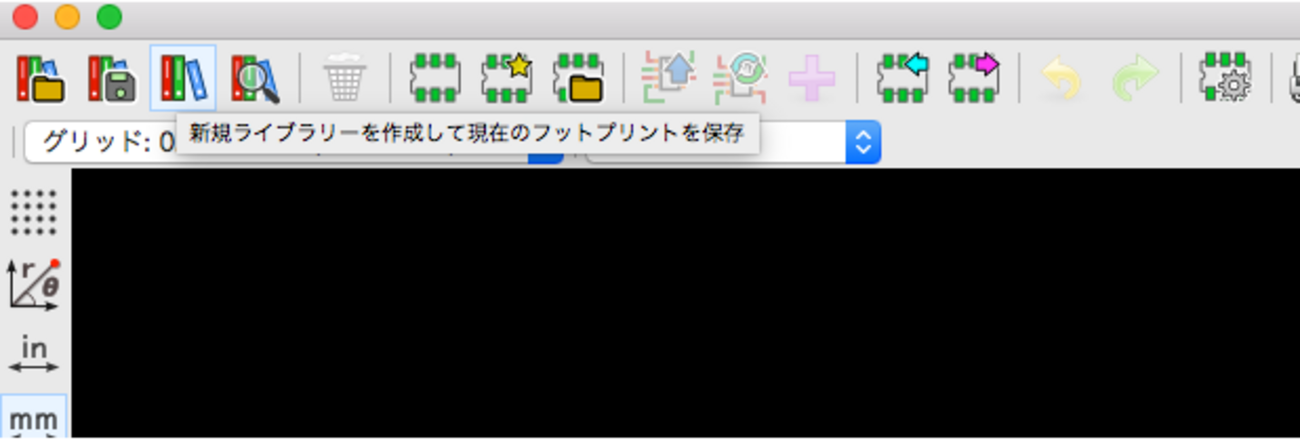
Task: Launch the footprint wizard with star
Action: click(x=507, y=78)
